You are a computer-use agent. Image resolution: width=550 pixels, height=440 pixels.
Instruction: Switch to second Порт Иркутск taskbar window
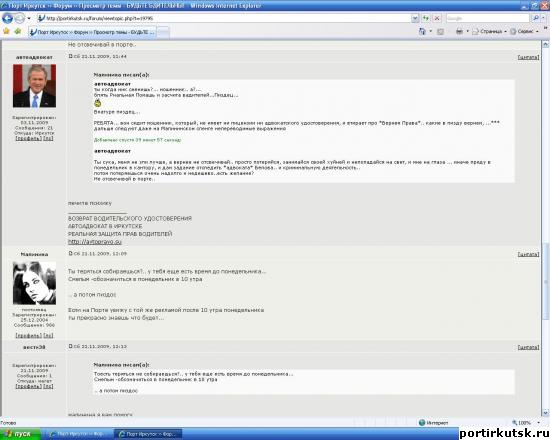click(148, 434)
